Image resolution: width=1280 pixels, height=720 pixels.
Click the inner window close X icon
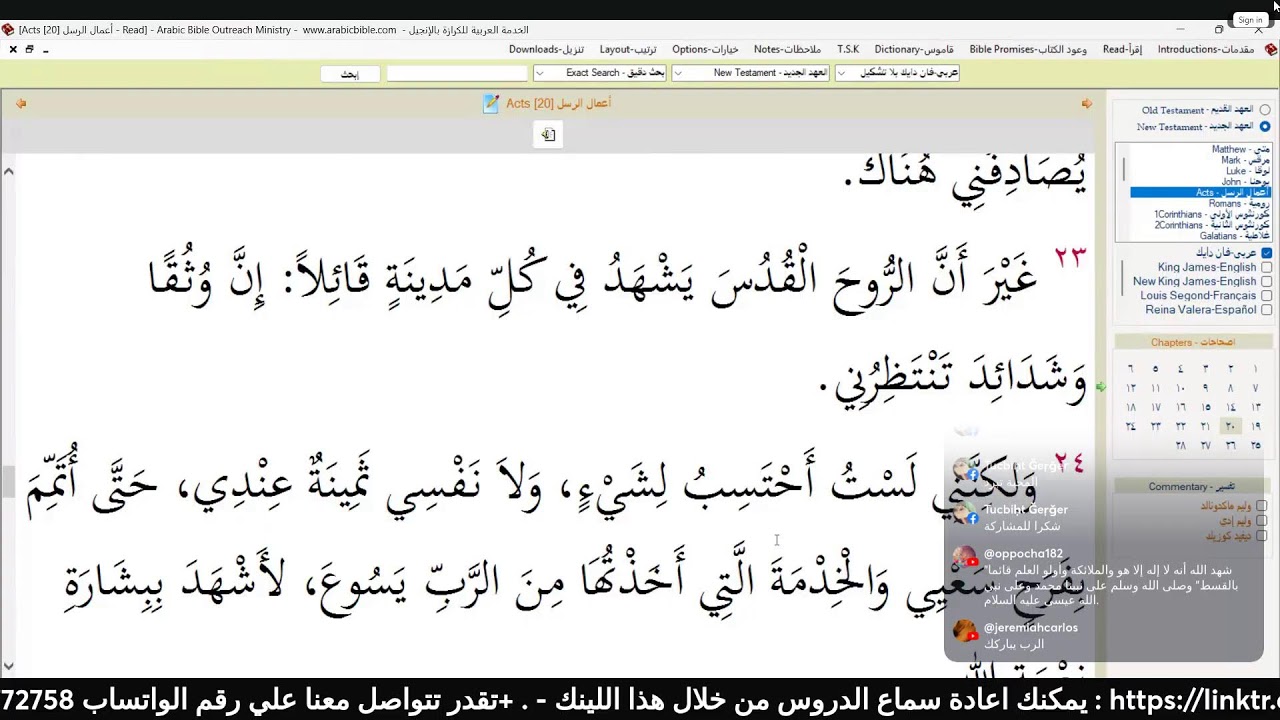tap(12, 49)
